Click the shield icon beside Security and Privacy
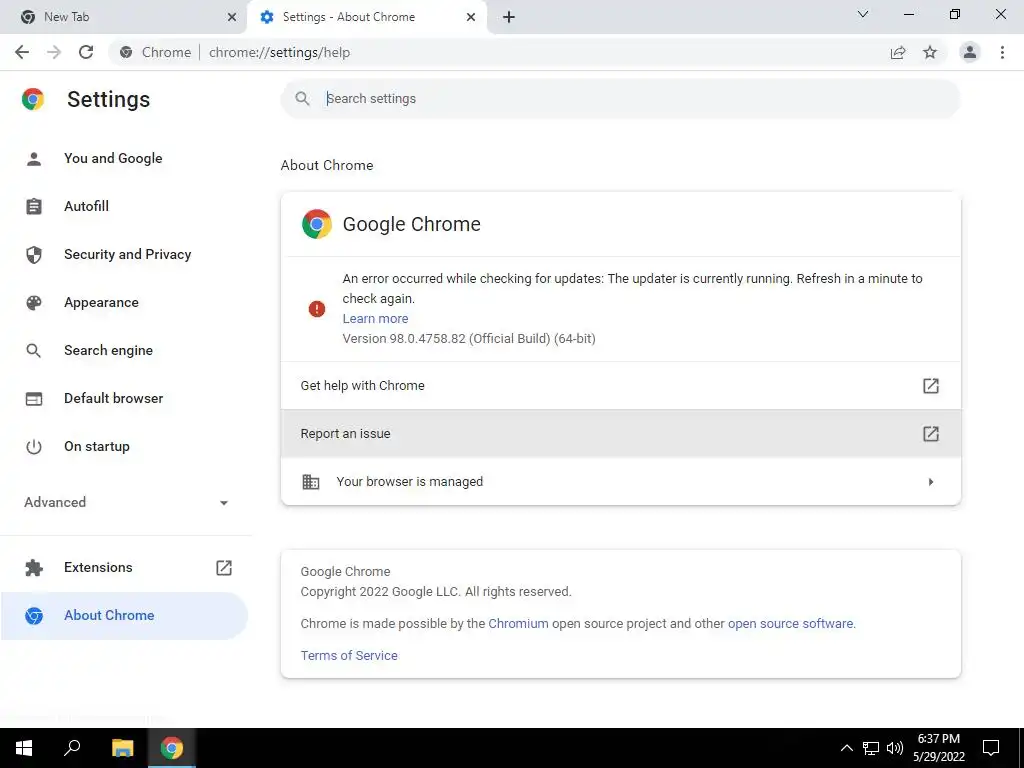 tap(34, 255)
